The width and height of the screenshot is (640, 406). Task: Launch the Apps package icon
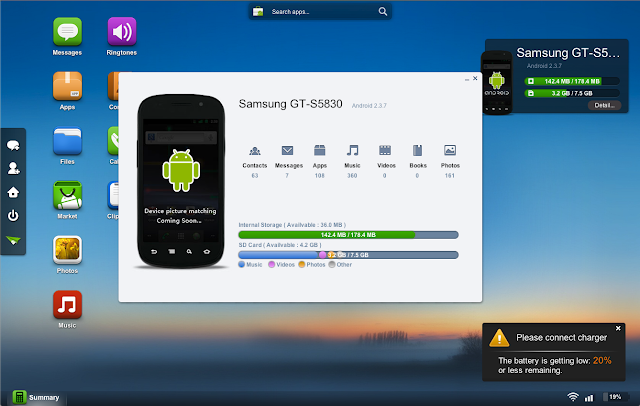[x=67, y=86]
